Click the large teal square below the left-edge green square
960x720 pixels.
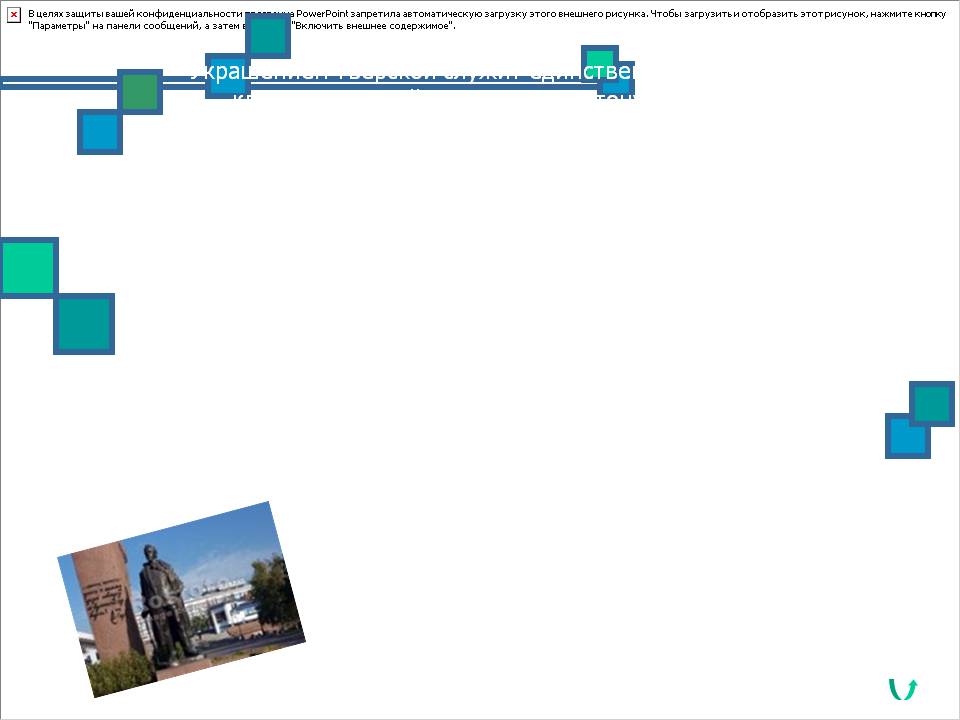click(x=84, y=324)
